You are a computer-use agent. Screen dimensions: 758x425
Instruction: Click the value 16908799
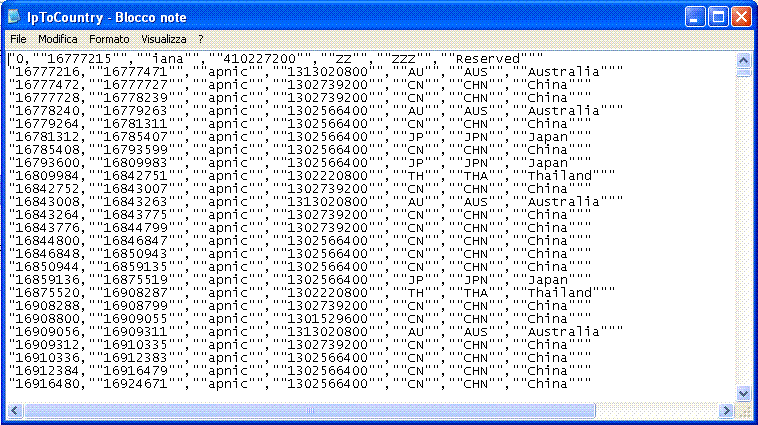tap(136, 306)
